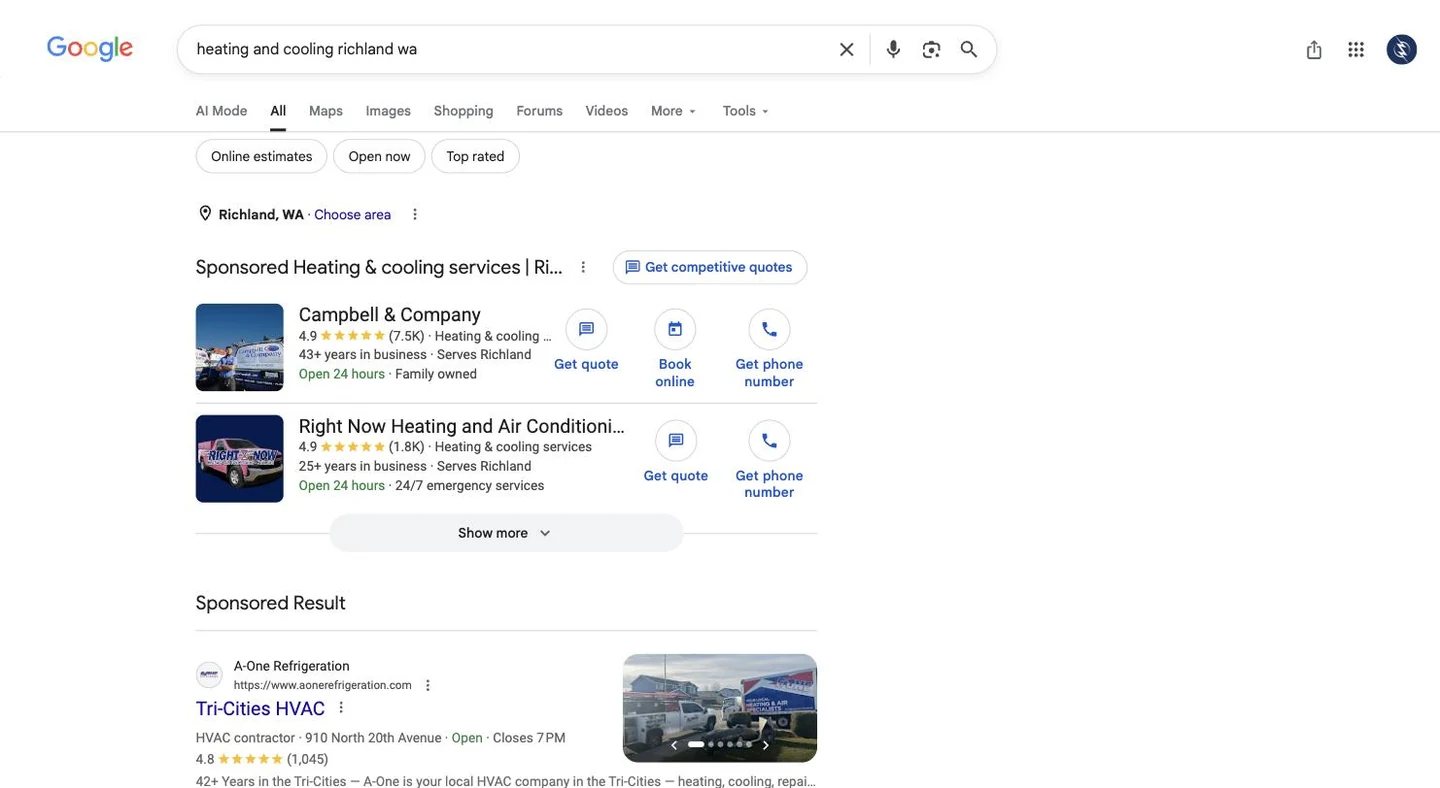The width and height of the screenshot is (1440, 788).
Task: Apply the Top rated filter chip
Action: [x=475, y=156]
